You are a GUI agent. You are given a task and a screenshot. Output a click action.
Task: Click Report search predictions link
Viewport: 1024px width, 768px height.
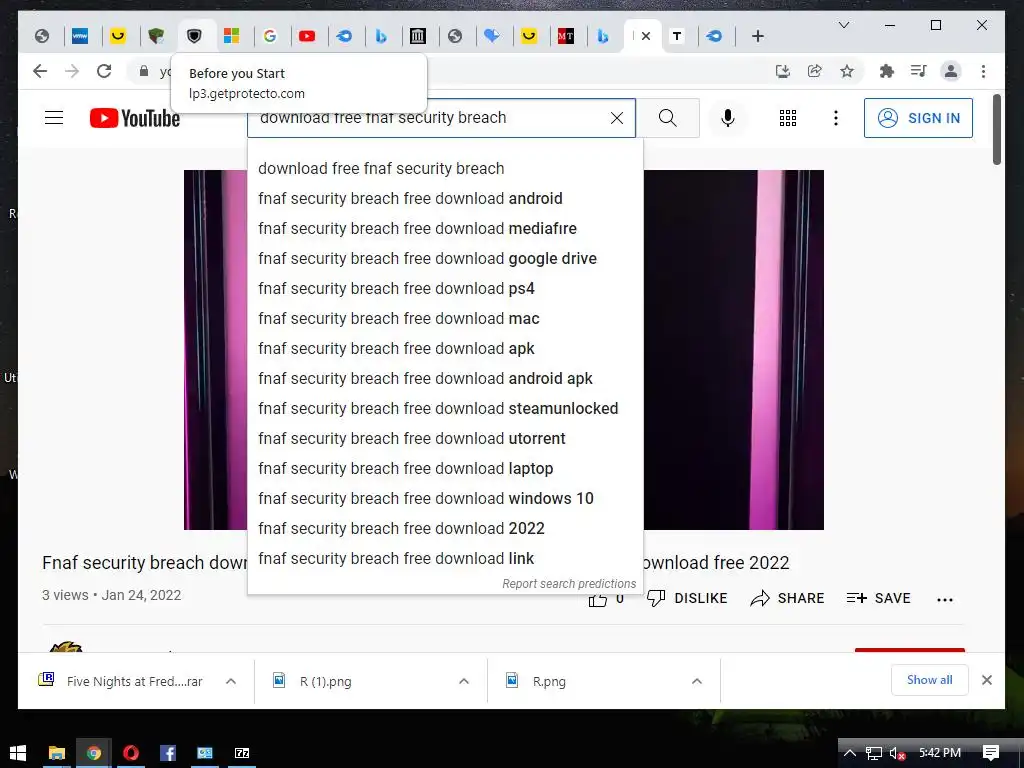point(569,584)
